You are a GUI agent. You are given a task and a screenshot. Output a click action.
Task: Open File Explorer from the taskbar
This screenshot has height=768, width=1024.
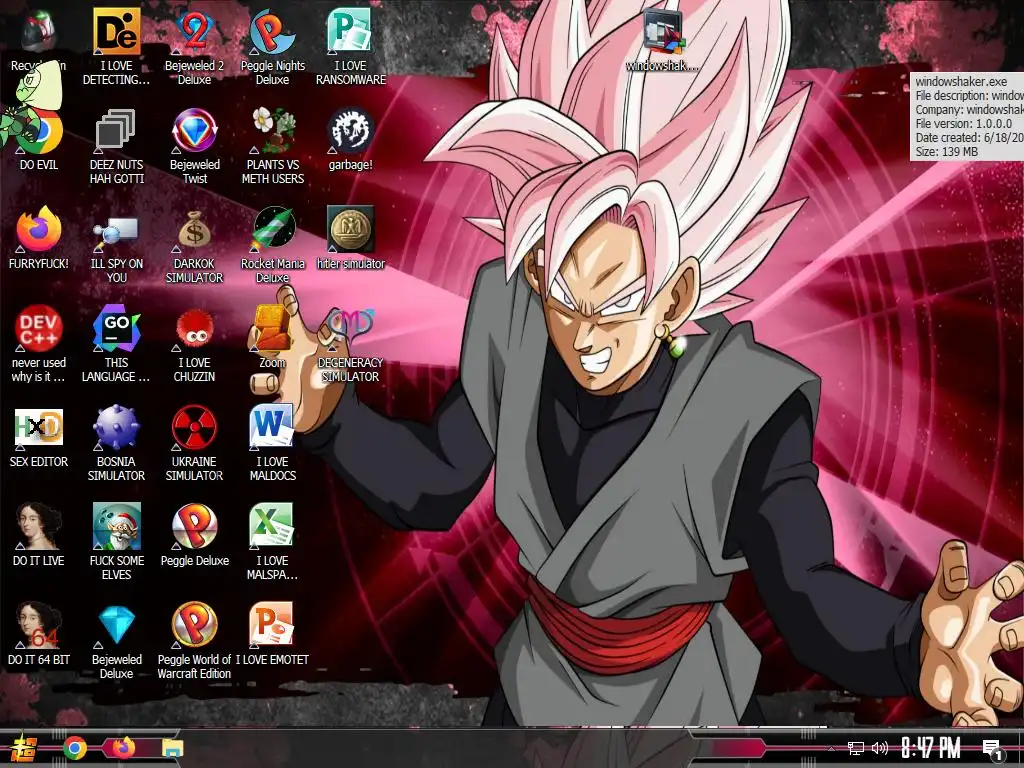[x=172, y=748]
